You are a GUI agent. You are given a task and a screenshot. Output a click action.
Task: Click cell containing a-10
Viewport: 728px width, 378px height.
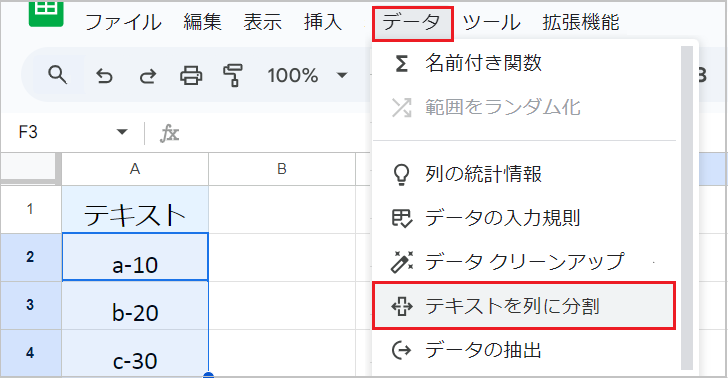(135, 257)
